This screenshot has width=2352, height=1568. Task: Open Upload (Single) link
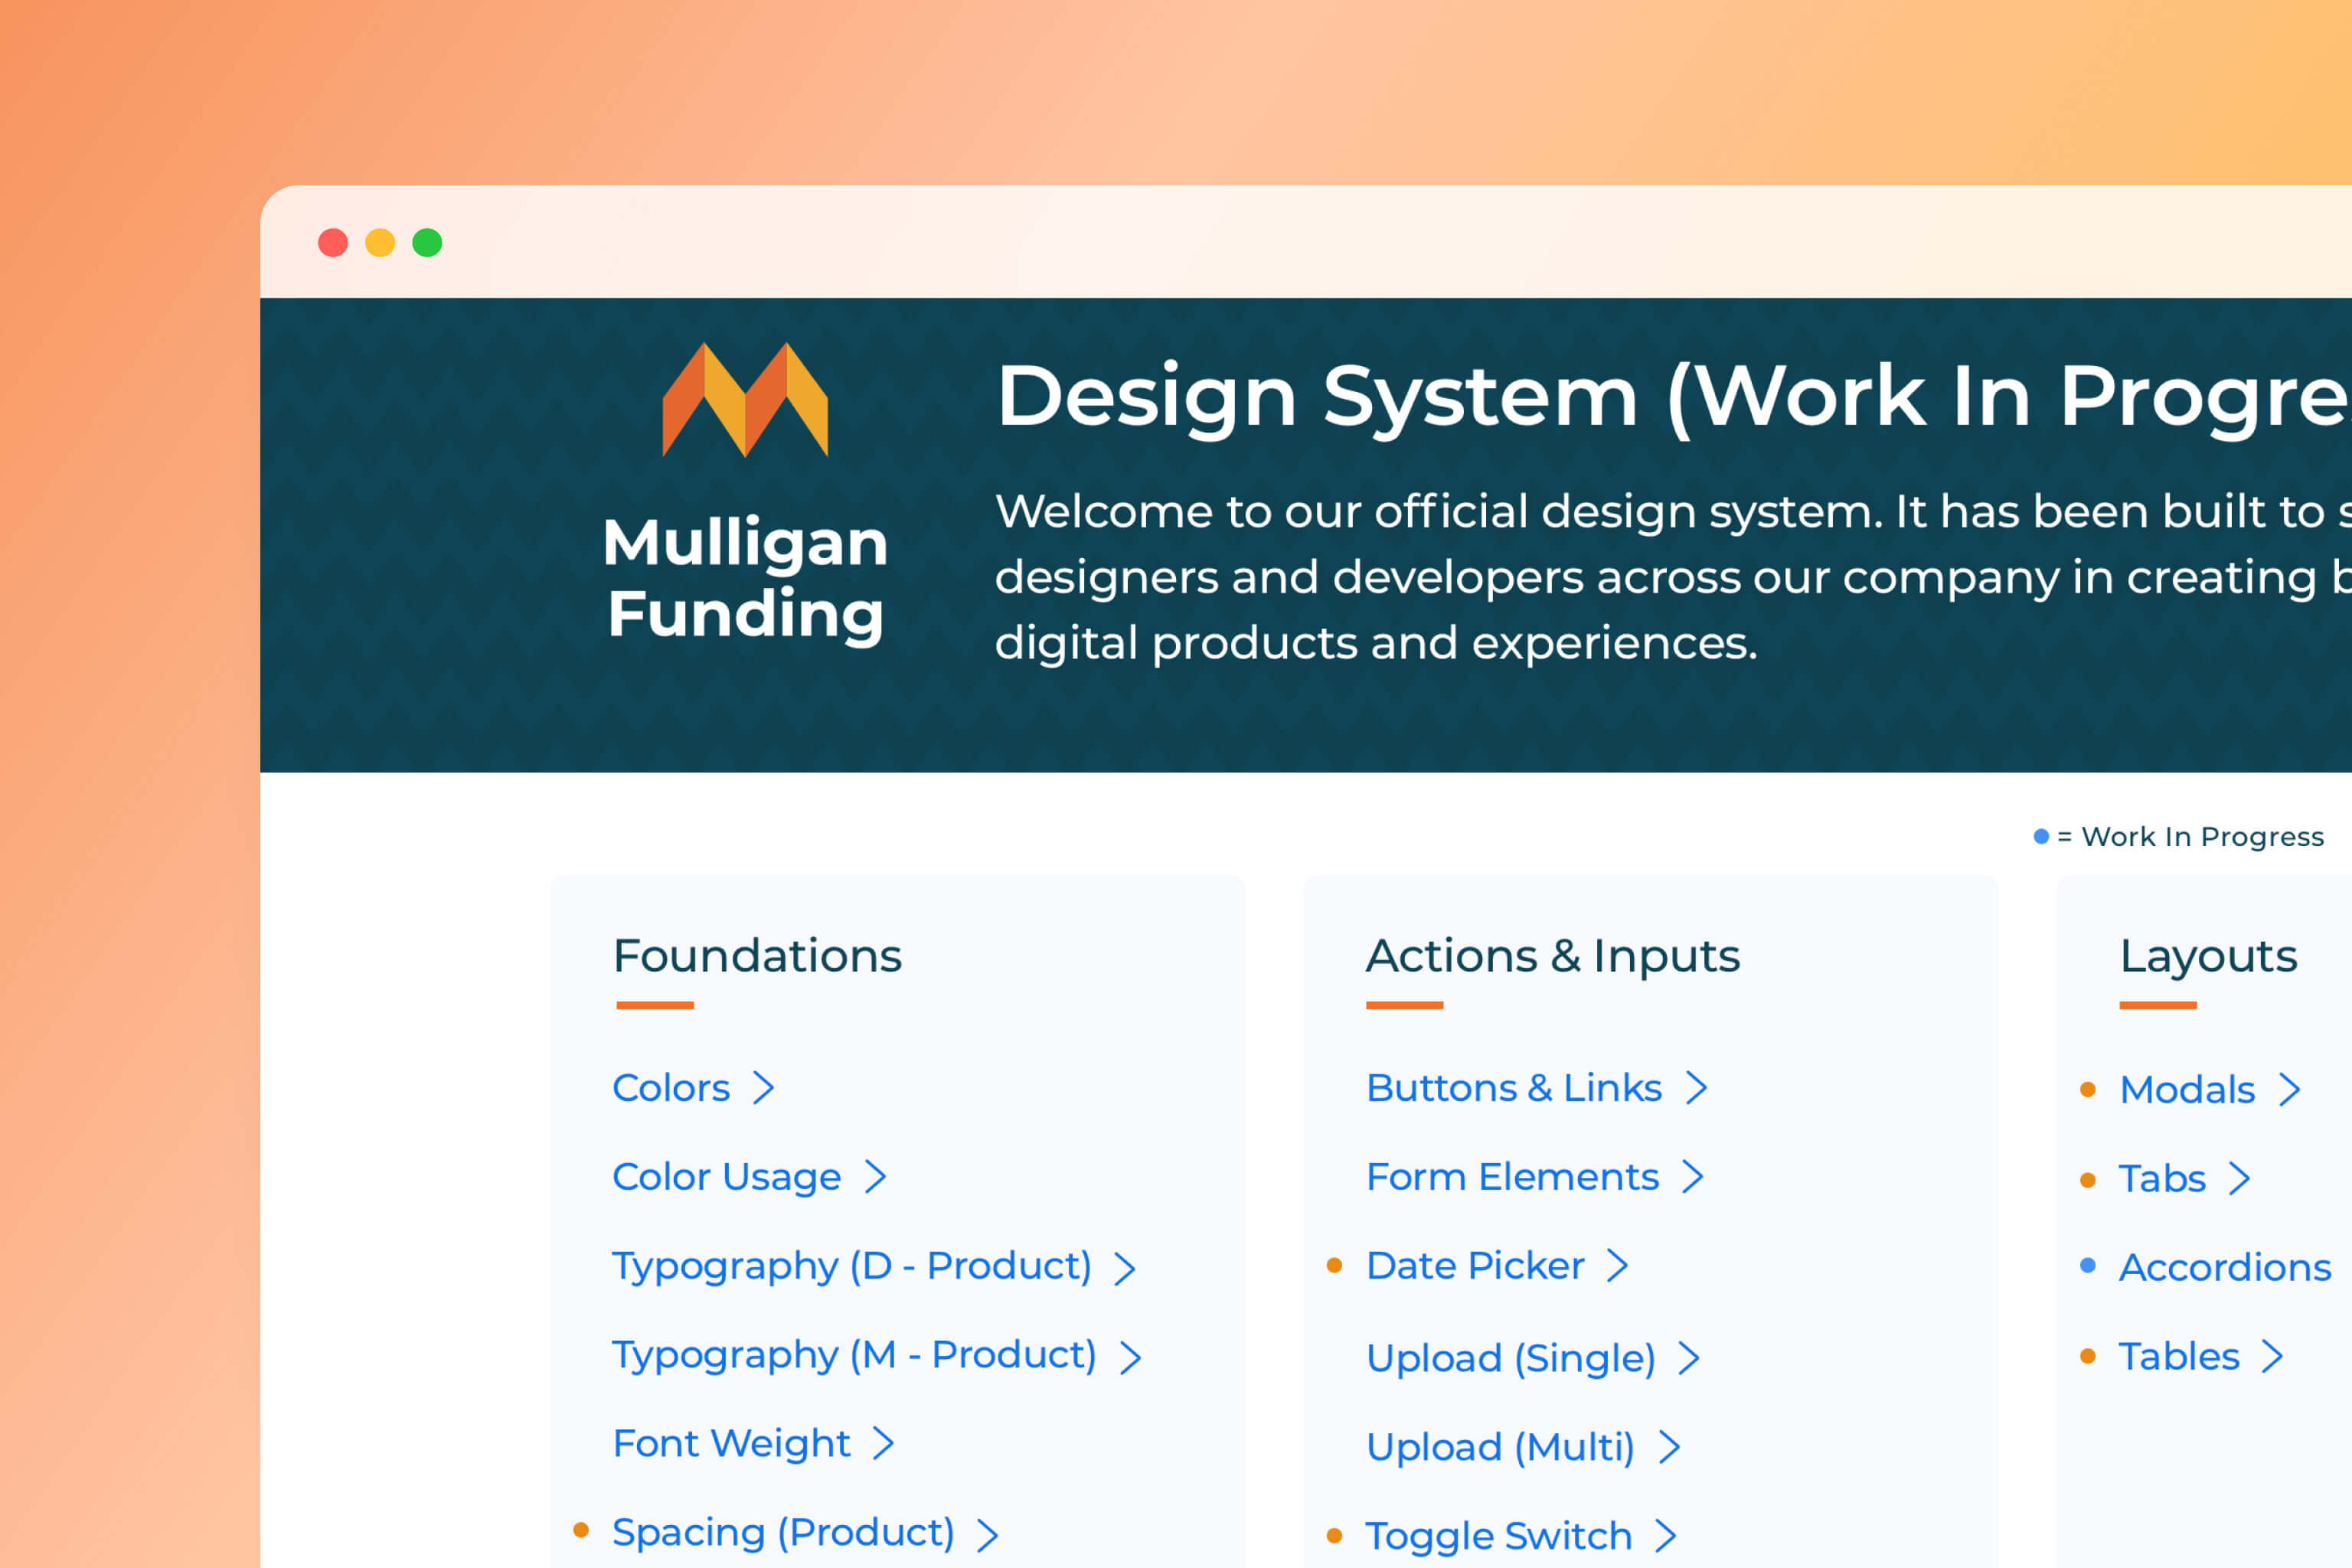coord(1511,1358)
